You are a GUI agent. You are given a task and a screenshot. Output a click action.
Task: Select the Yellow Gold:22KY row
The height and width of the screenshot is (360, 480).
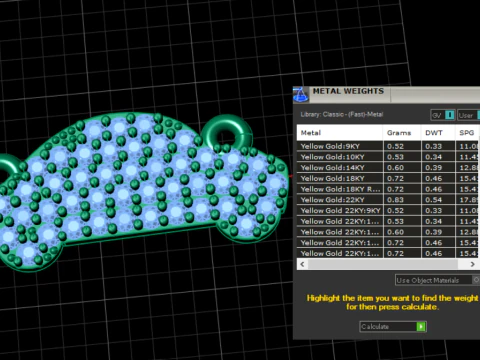[x=388, y=200]
